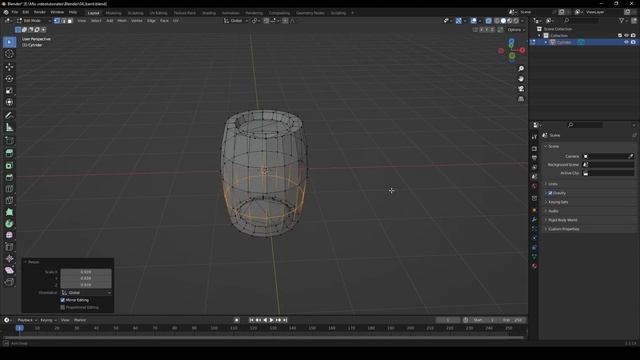Open the Global transform orientation dropdown
Image resolution: width=640 pixels, height=360 pixels.
(x=236, y=20)
